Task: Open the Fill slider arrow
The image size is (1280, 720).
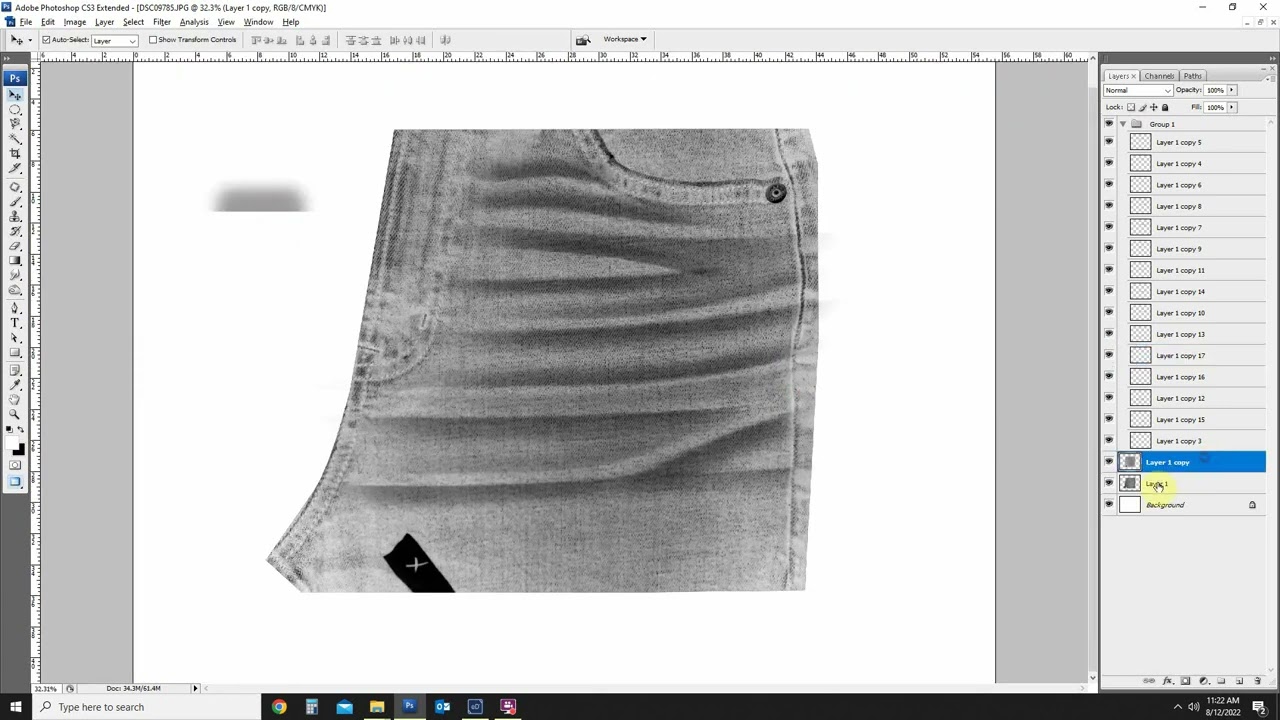Action: [x=1232, y=107]
